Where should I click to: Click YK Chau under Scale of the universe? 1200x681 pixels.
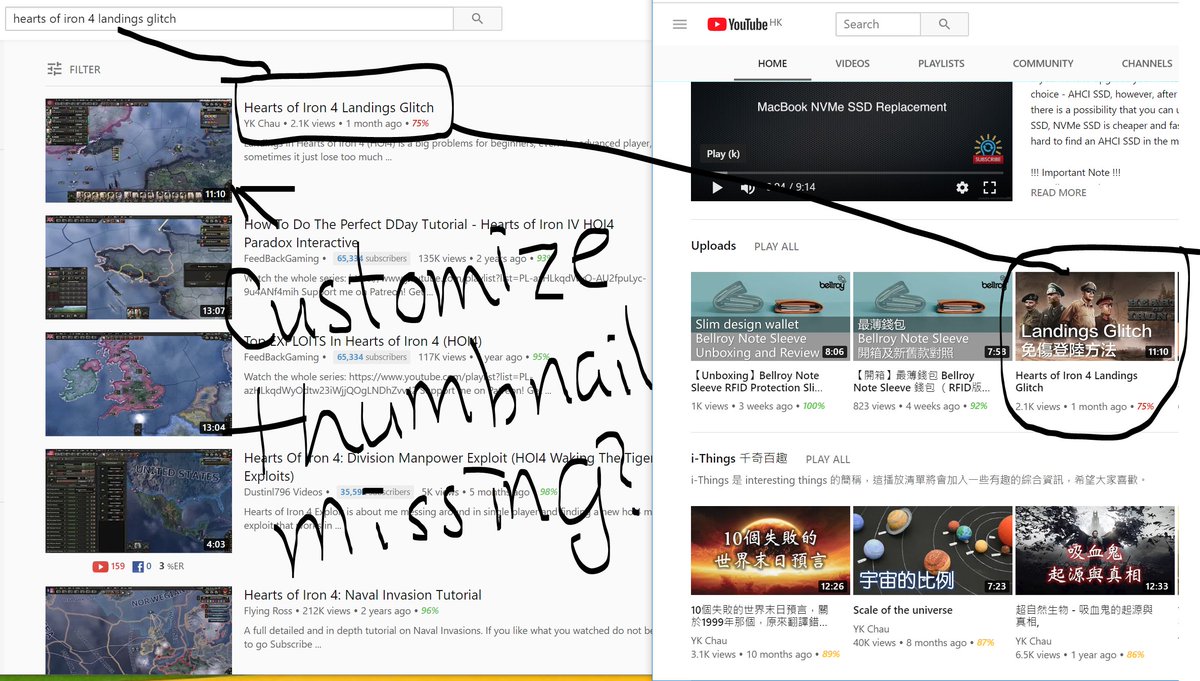(x=871, y=629)
